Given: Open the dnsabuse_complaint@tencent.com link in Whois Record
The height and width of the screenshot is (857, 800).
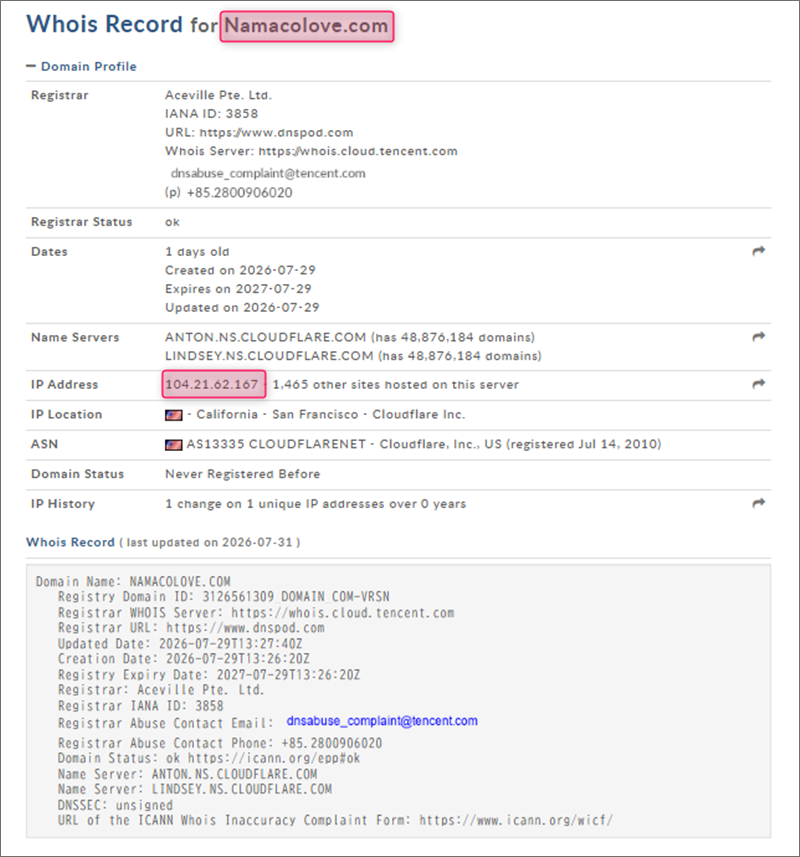Looking at the screenshot, I should pos(382,721).
